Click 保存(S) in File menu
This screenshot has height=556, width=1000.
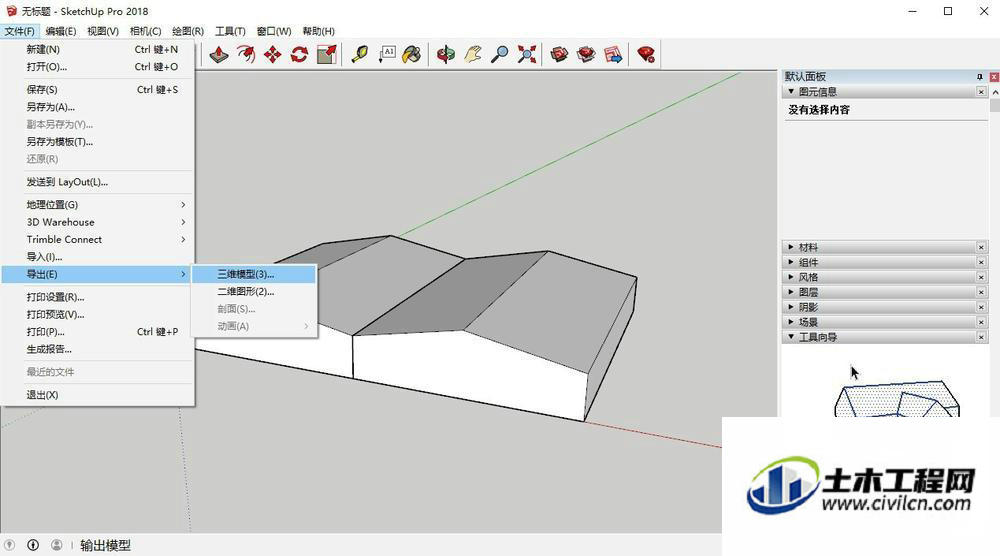97,89
